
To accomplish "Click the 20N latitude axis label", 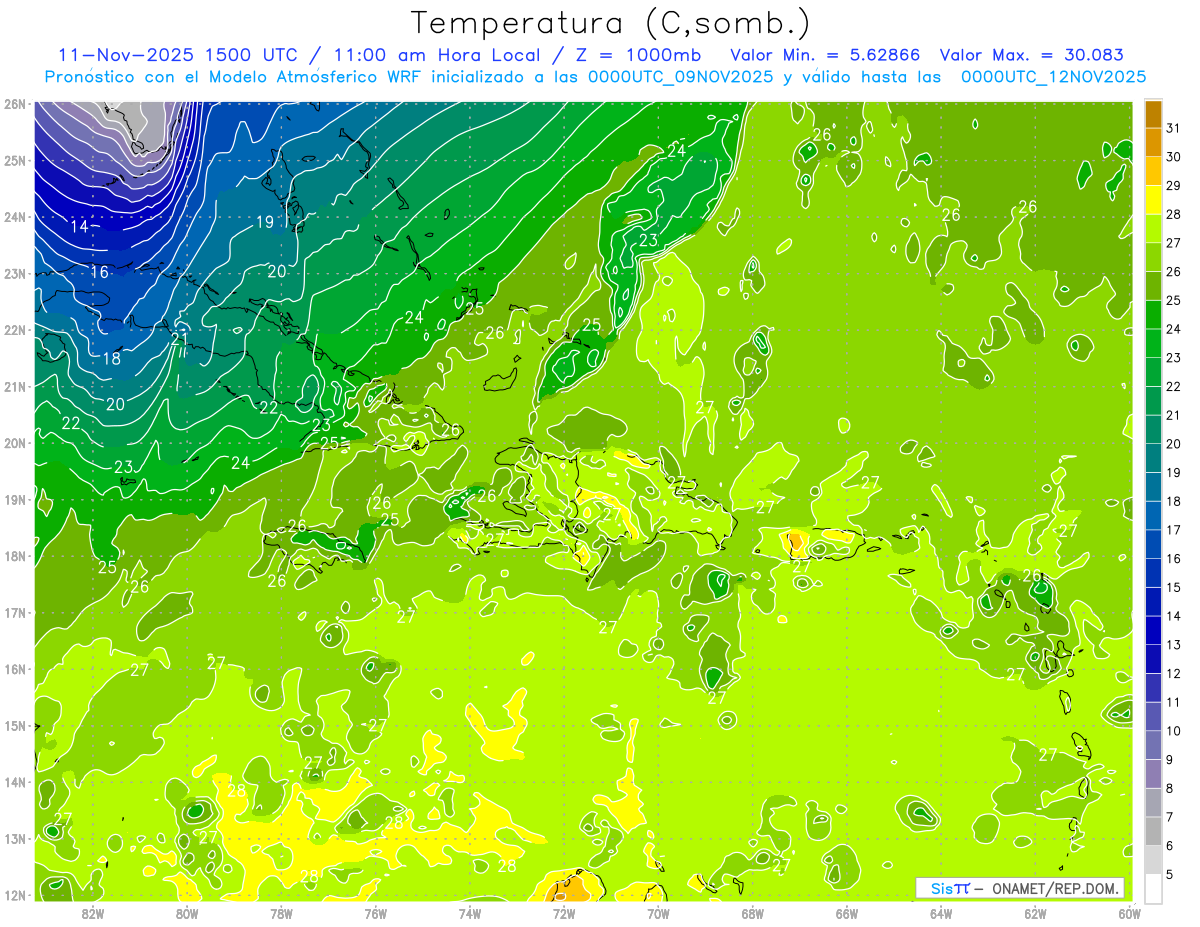I will 15,443.
